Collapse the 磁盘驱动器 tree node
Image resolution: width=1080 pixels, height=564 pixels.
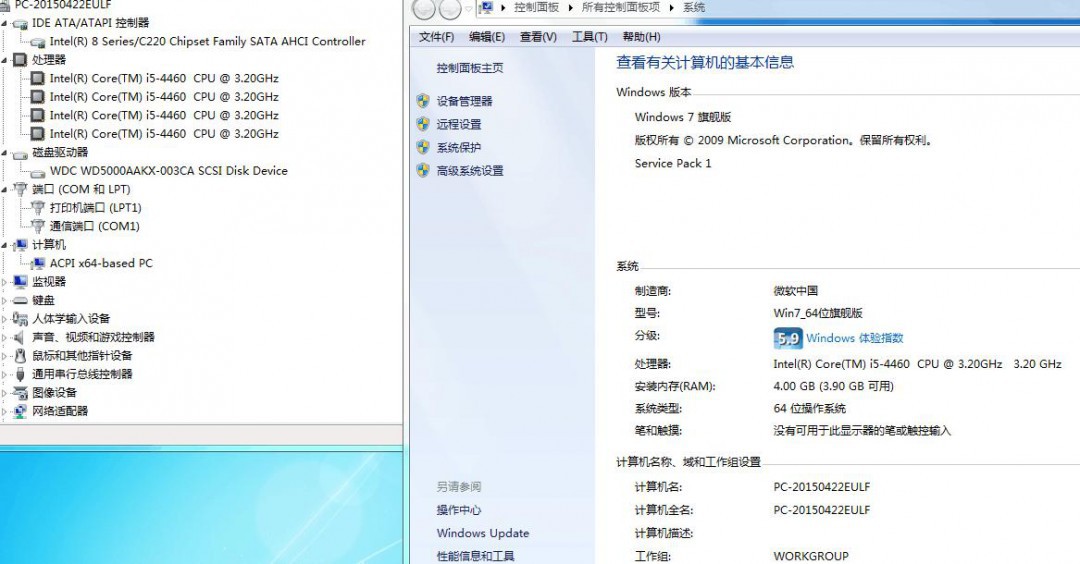pyautogui.click(x=4, y=153)
